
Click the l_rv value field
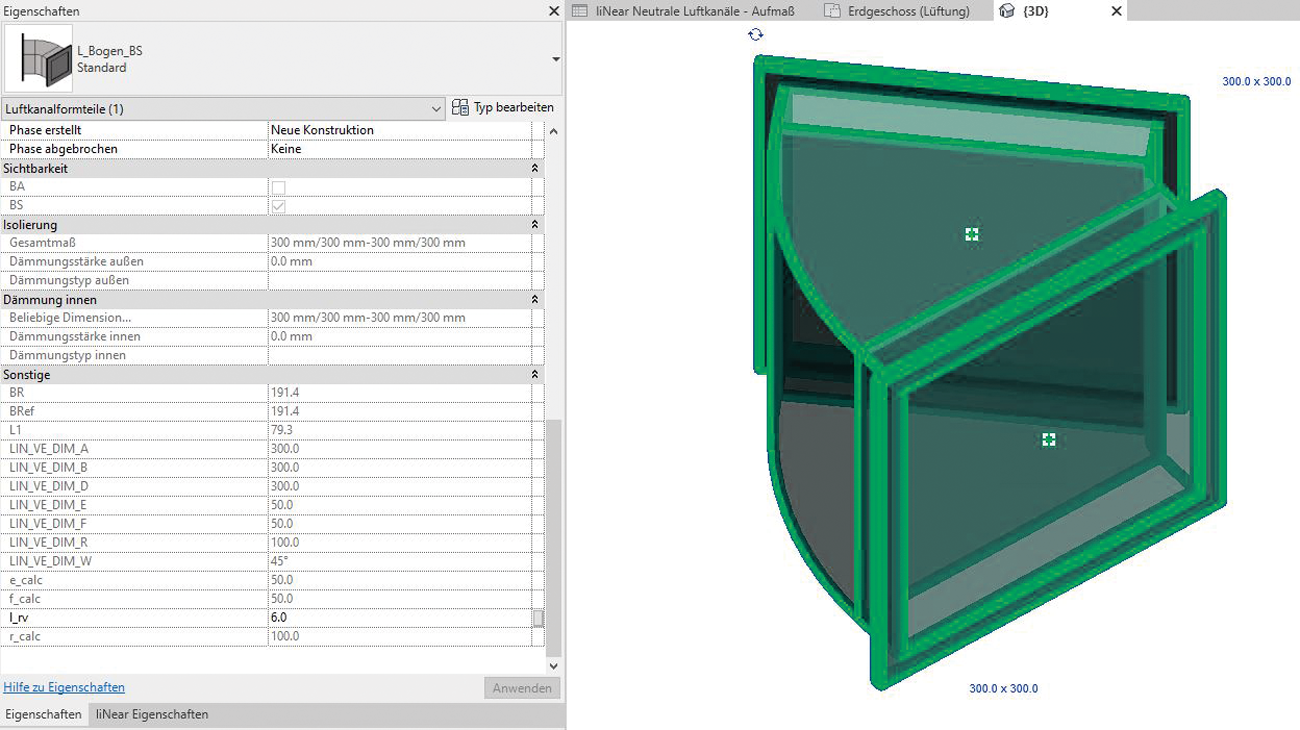(398, 618)
